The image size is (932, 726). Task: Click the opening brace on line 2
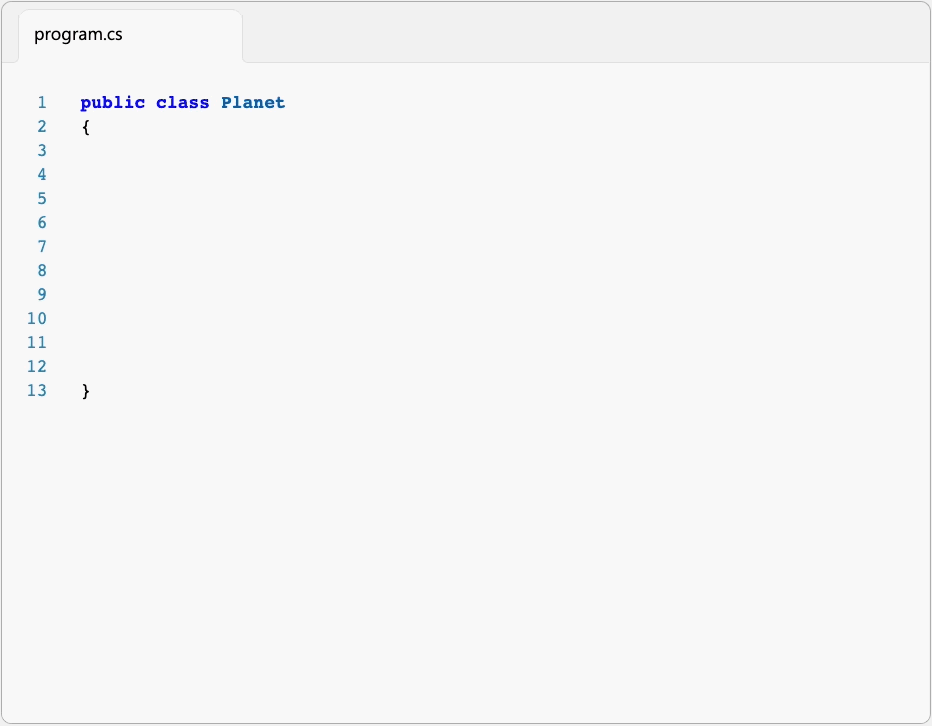[x=86, y=127]
